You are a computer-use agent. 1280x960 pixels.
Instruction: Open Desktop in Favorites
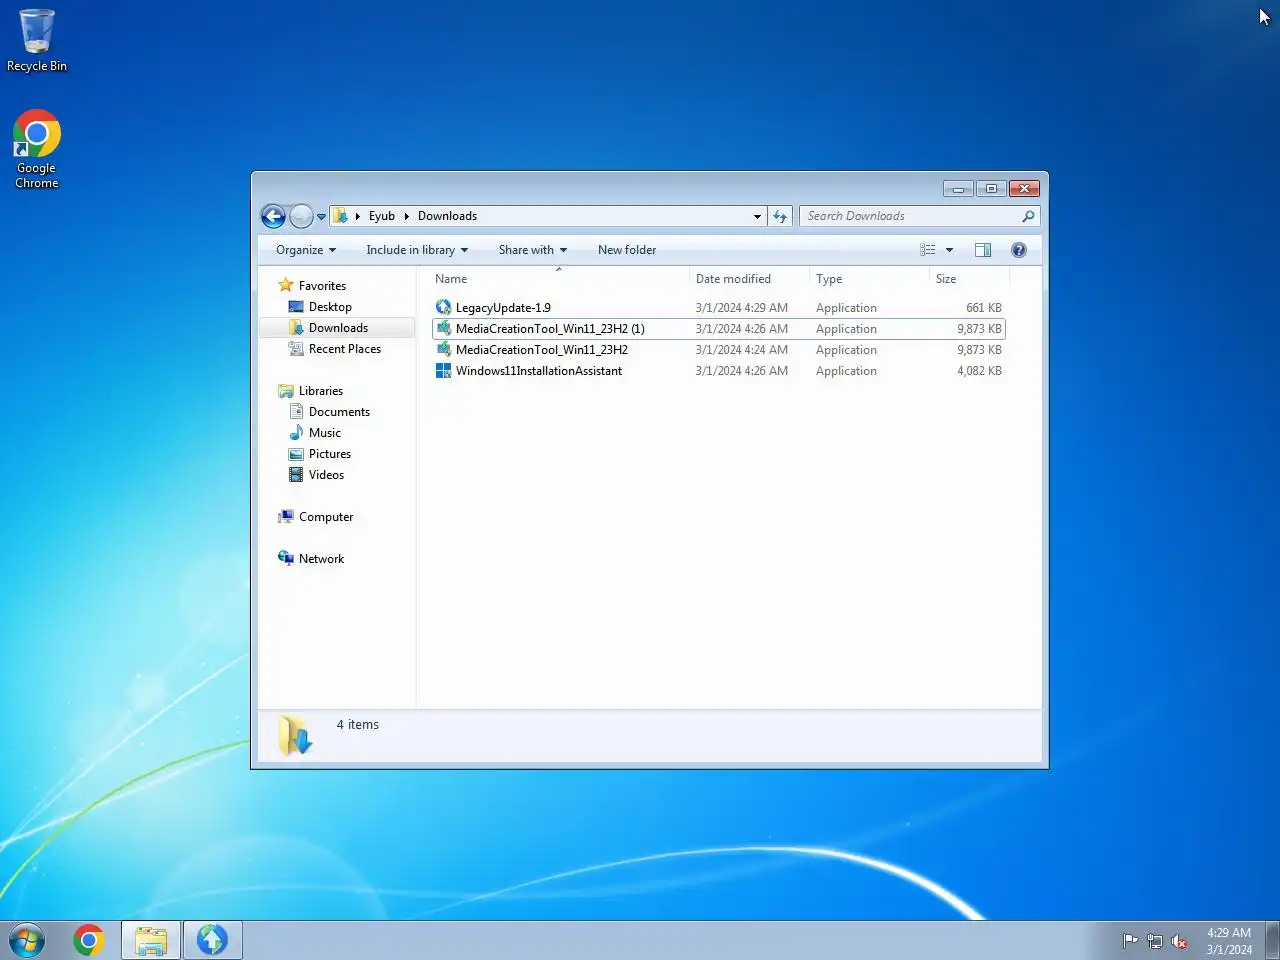(330, 307)
